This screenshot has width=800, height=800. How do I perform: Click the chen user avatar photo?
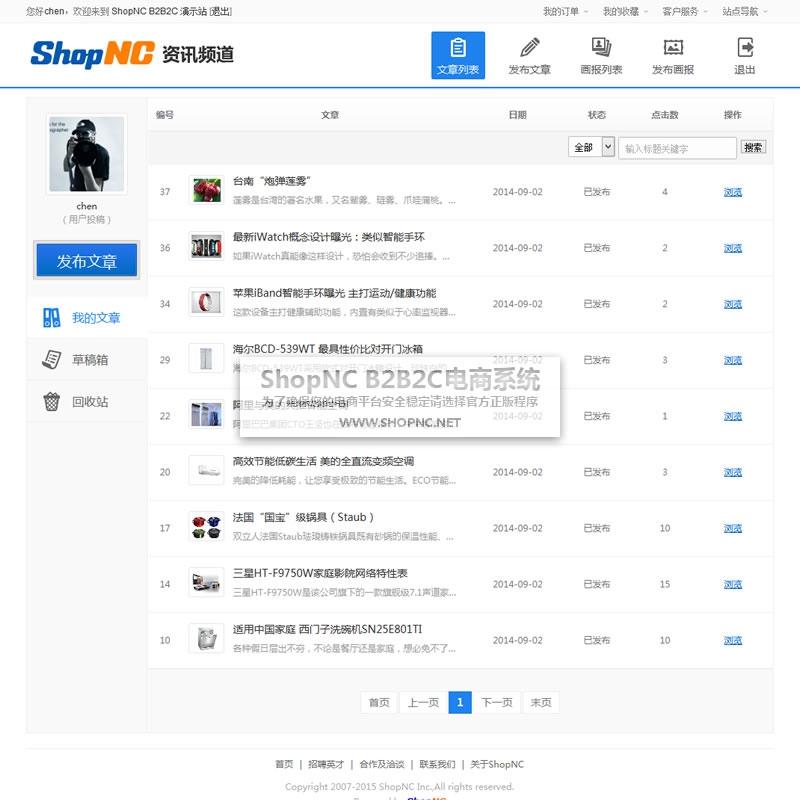[87, 154]
